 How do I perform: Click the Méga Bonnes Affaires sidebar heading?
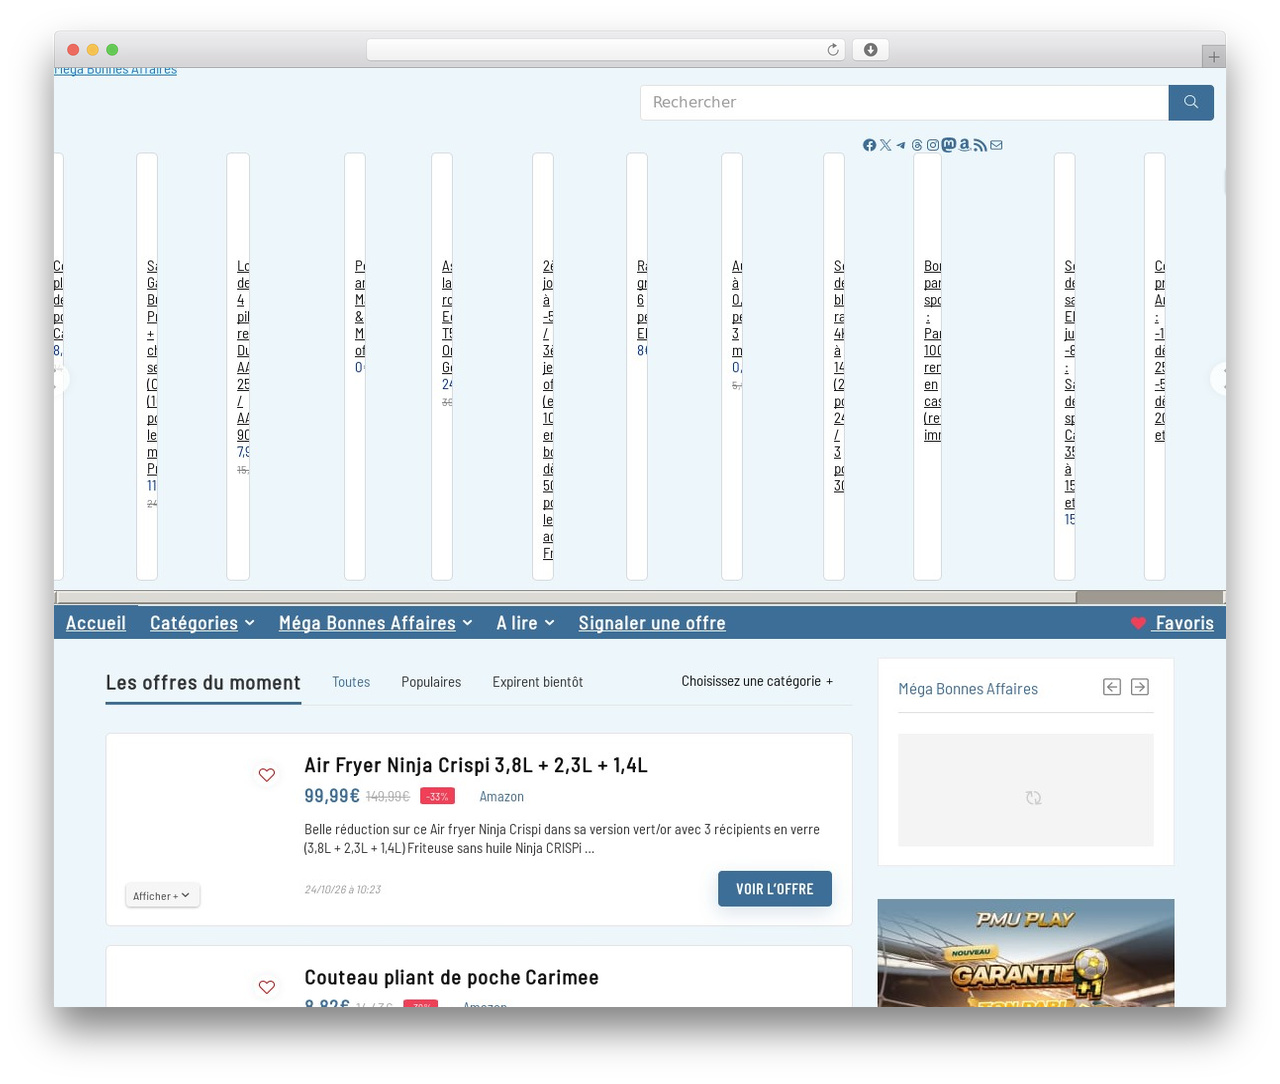point(968,689)
